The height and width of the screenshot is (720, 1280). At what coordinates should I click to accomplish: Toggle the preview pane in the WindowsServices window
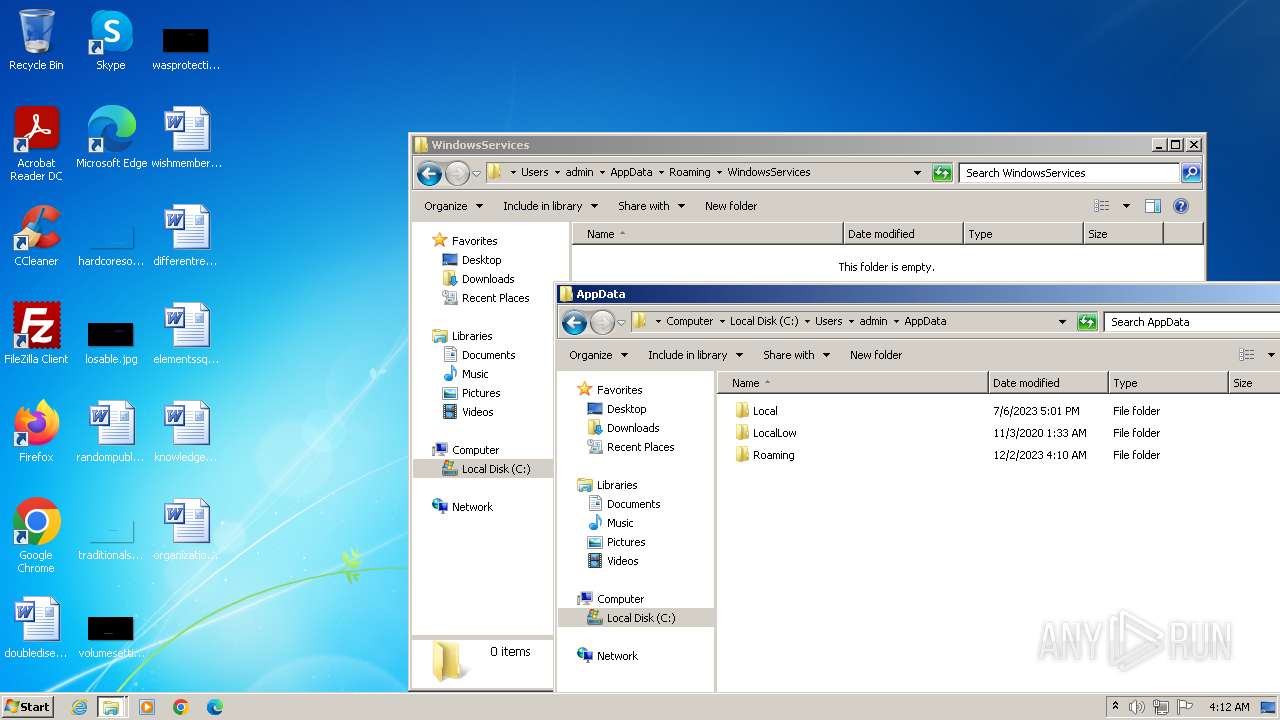click(x=1153, y=206)
